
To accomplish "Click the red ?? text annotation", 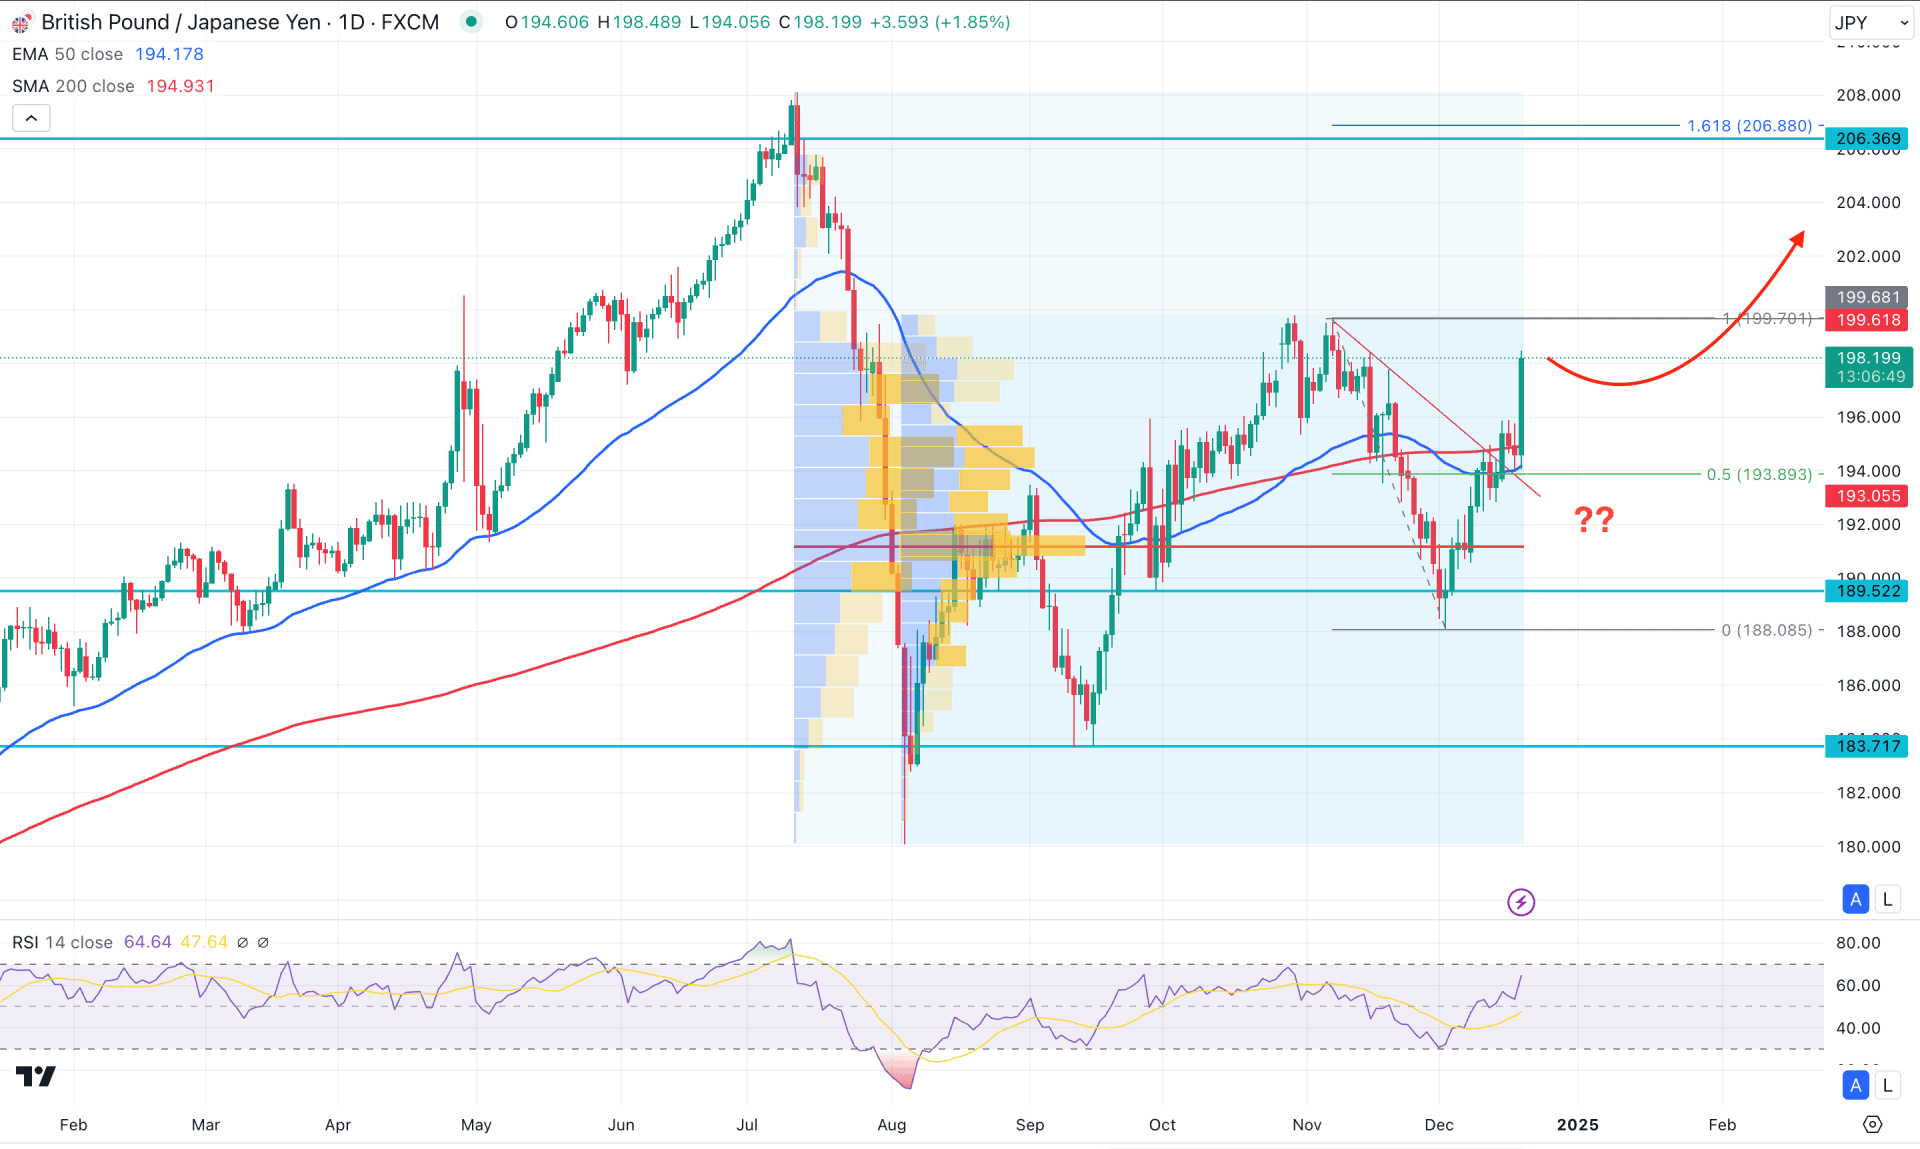I will [x=1594, y=519].
